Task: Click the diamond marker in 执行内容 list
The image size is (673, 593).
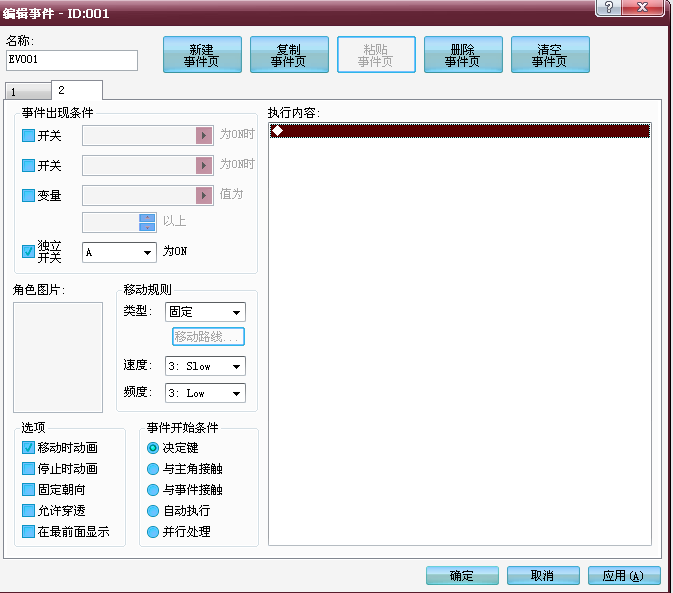Action: [x=277, y=130]
